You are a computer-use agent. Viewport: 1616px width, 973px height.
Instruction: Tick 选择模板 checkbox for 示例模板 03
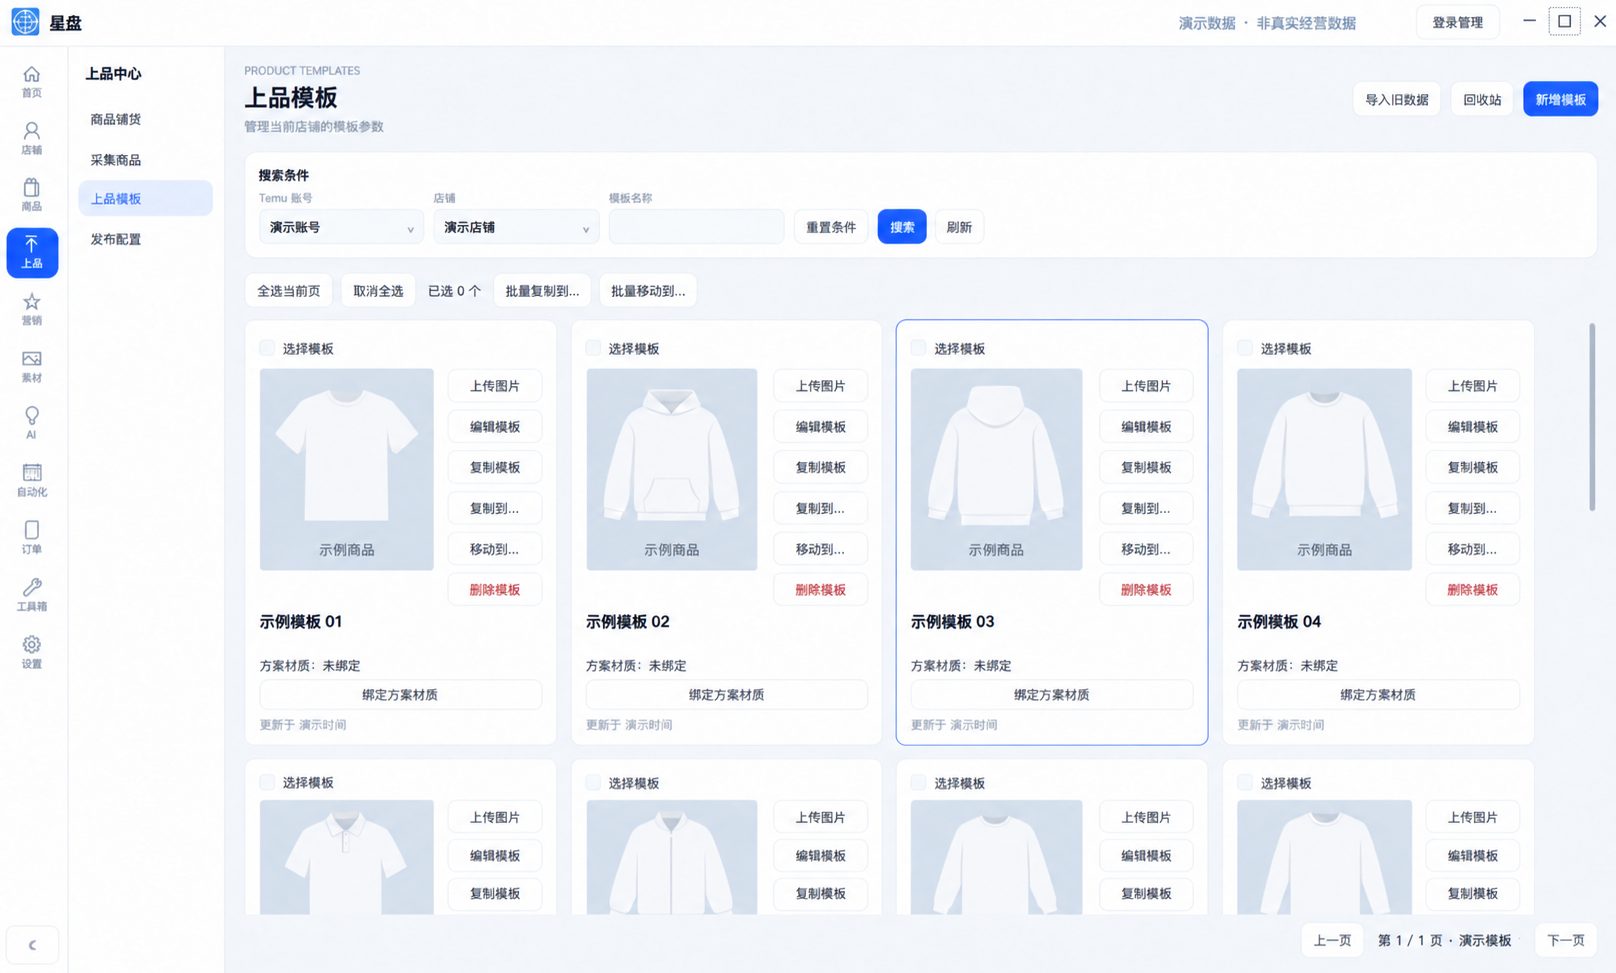(918, 348)
